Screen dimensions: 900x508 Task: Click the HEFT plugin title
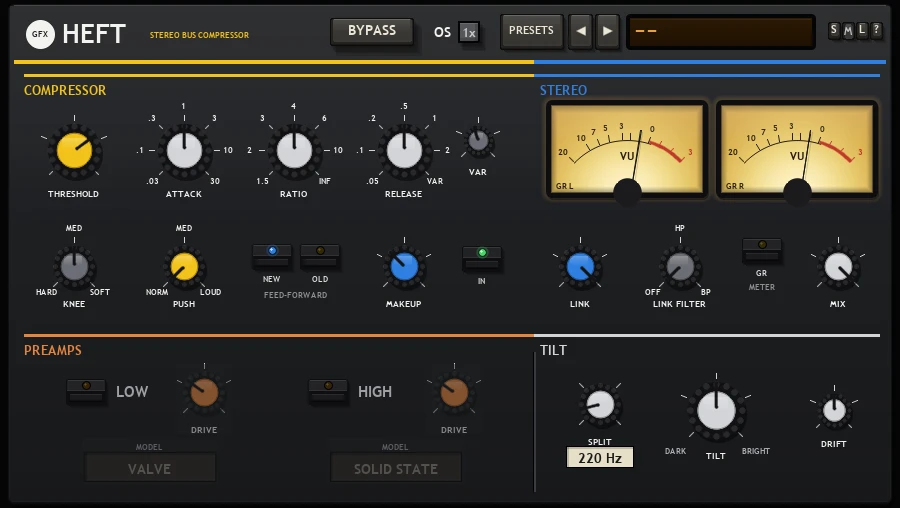click(x=94, y=34)
